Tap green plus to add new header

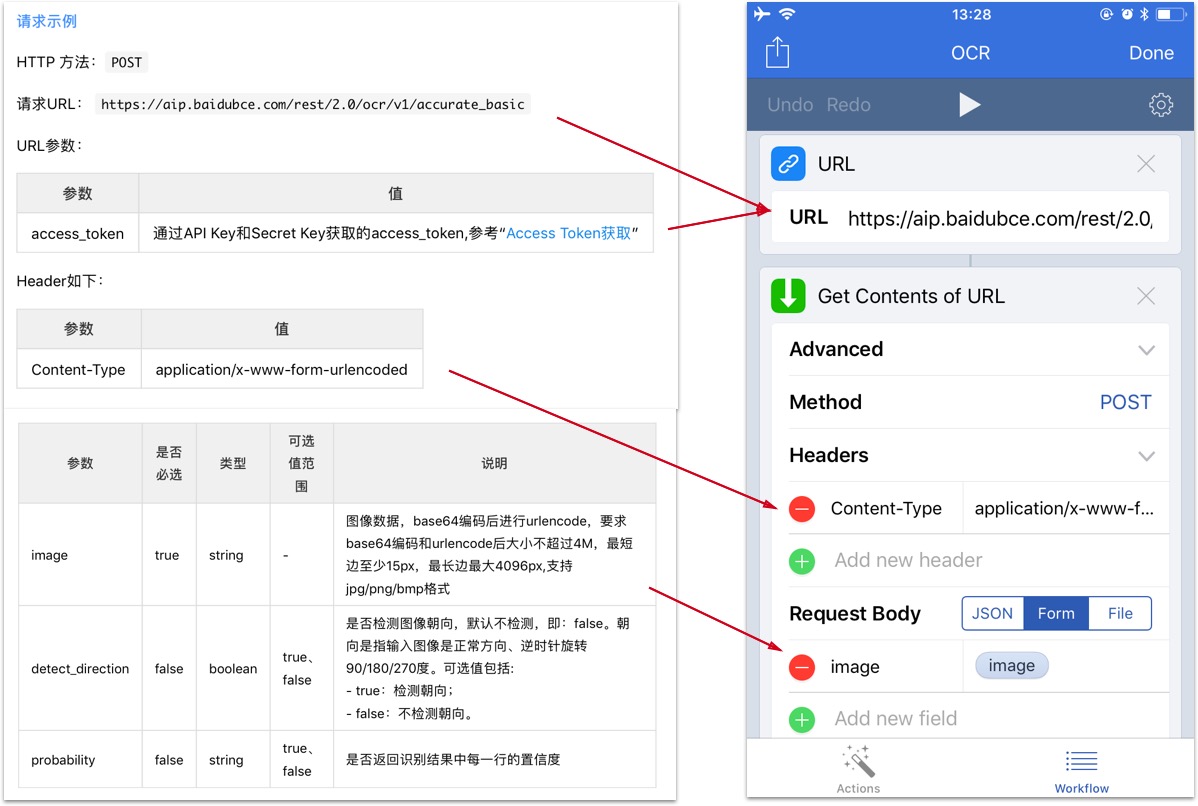point(802,561)
